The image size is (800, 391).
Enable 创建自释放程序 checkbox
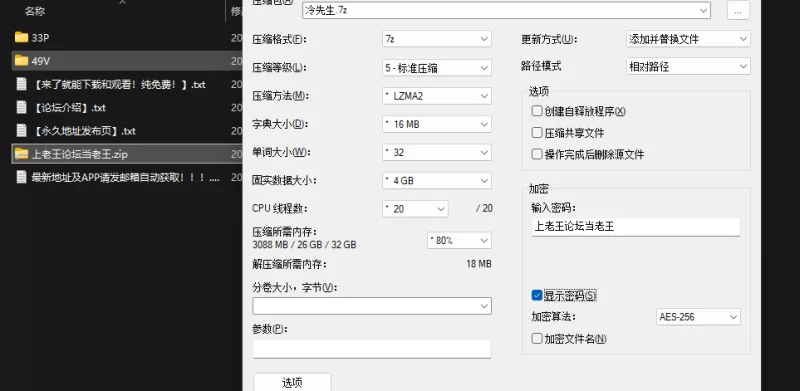pyautogui.click(x=537, y=111)
